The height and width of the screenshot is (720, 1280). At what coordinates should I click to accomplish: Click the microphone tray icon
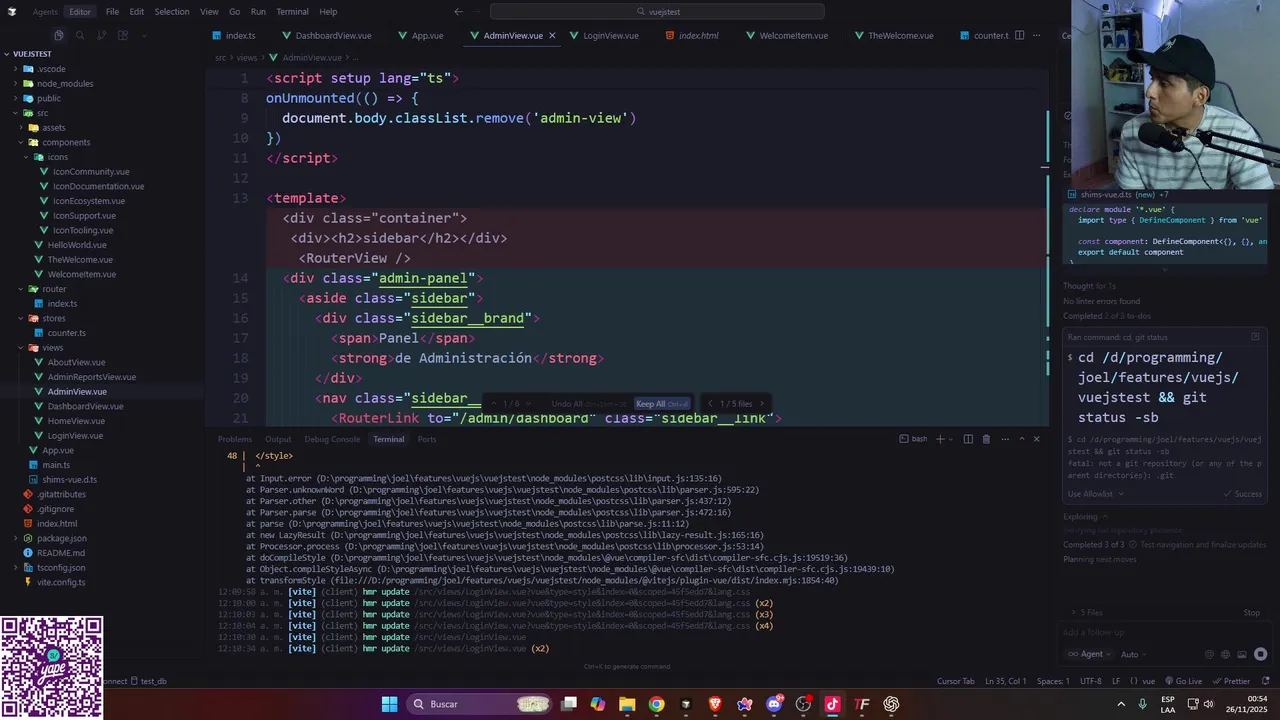click(x=1142, y=704)
